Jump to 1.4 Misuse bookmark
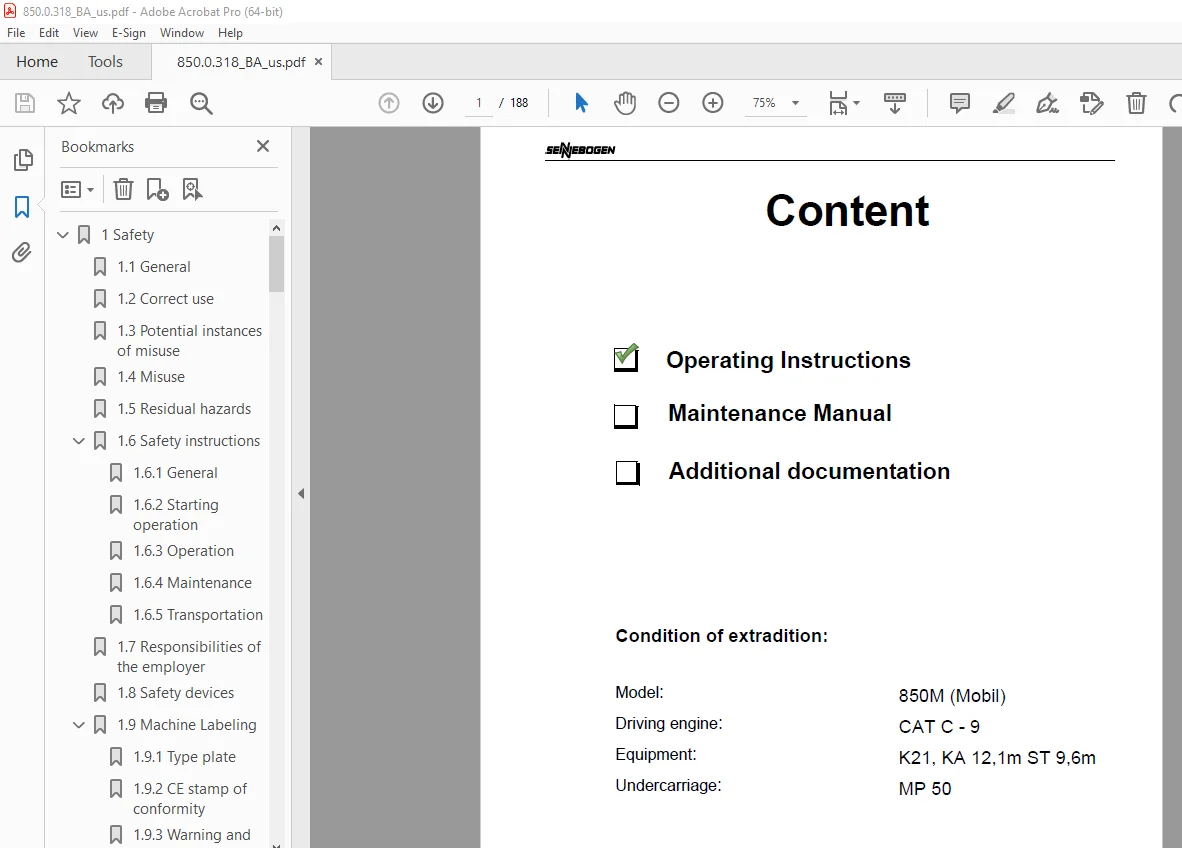 [x=151, y=377]
